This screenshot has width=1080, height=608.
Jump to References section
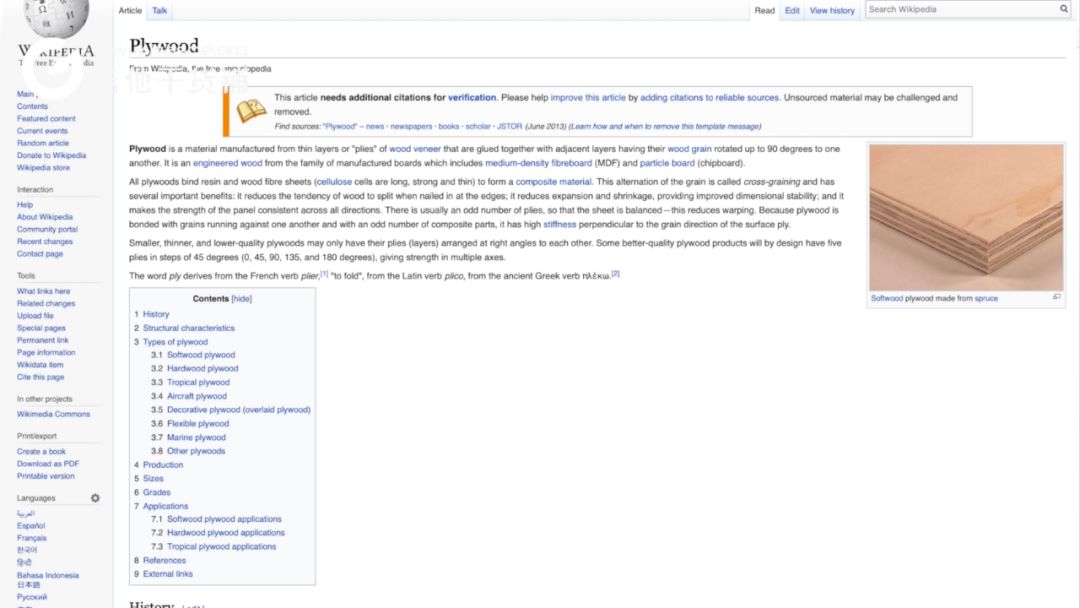[x=165, y=560]
